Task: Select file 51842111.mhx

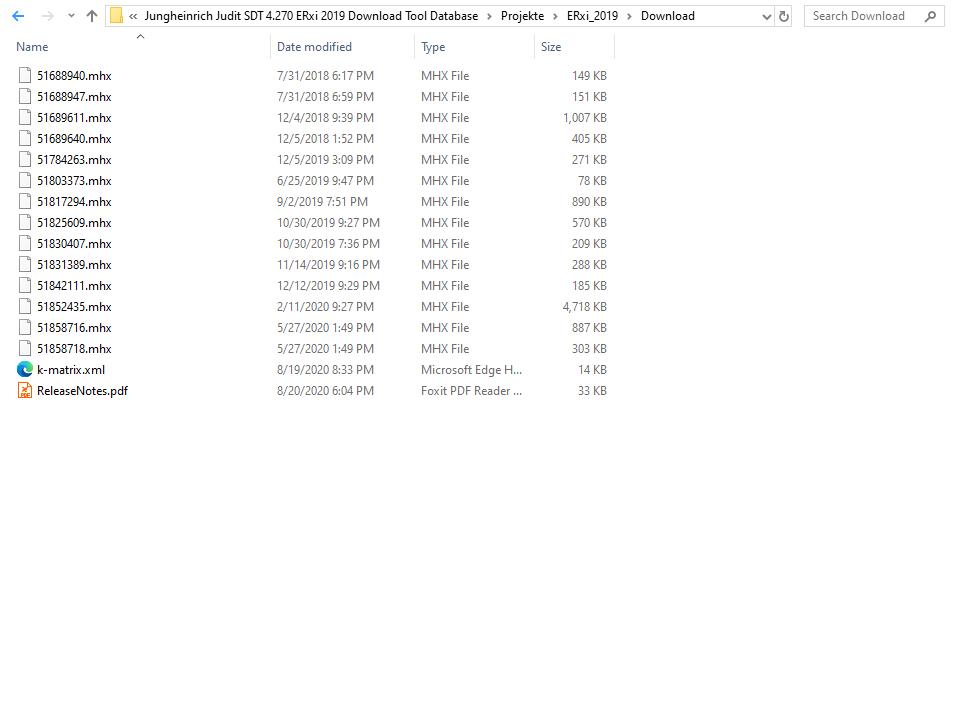Action: 74,285
